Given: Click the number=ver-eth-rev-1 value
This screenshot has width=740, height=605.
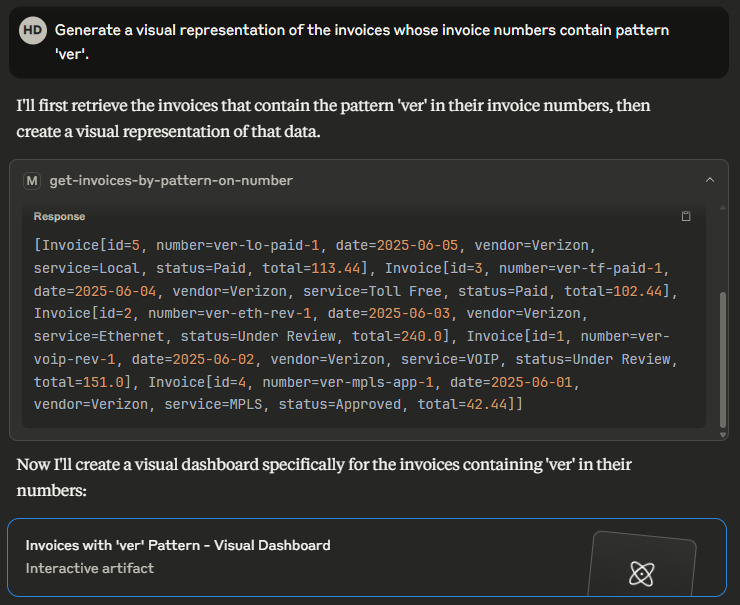Looking at the screenshot, I should click(230, 313).
